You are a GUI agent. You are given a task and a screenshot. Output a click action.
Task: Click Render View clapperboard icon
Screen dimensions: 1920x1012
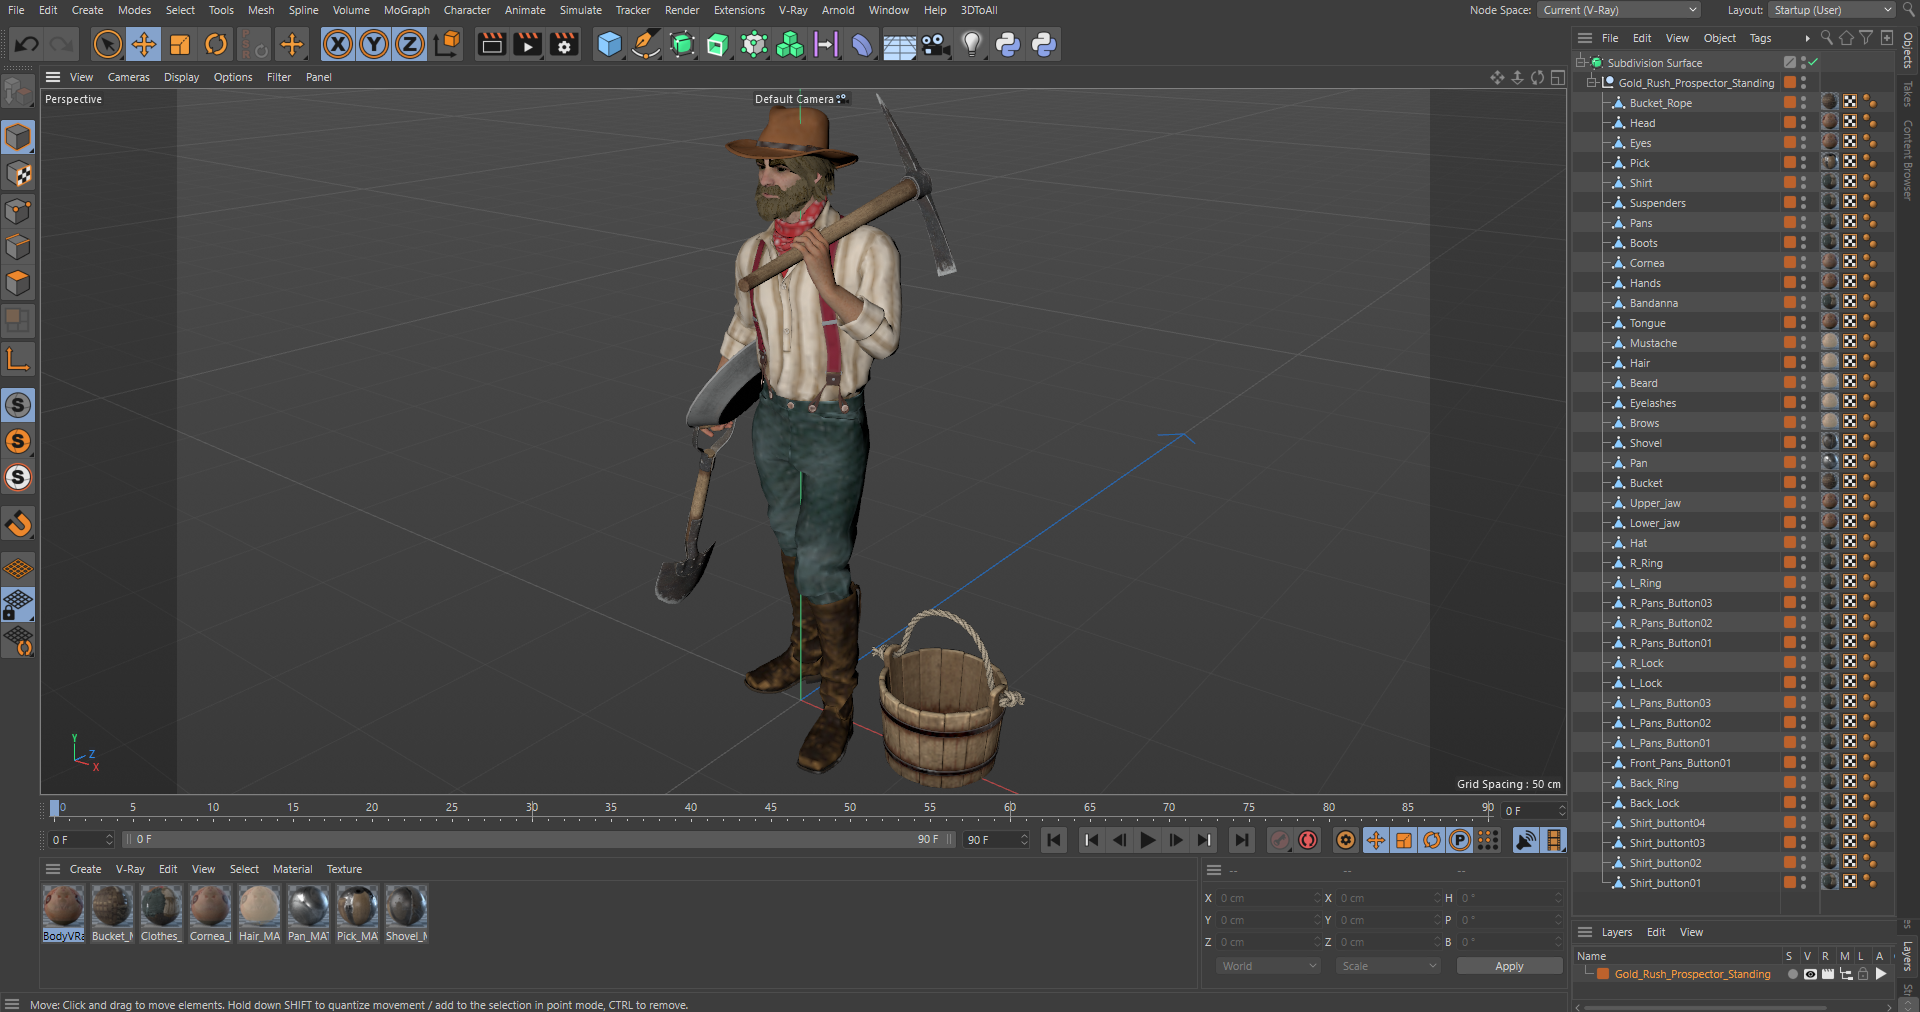[x=491, y=44]
